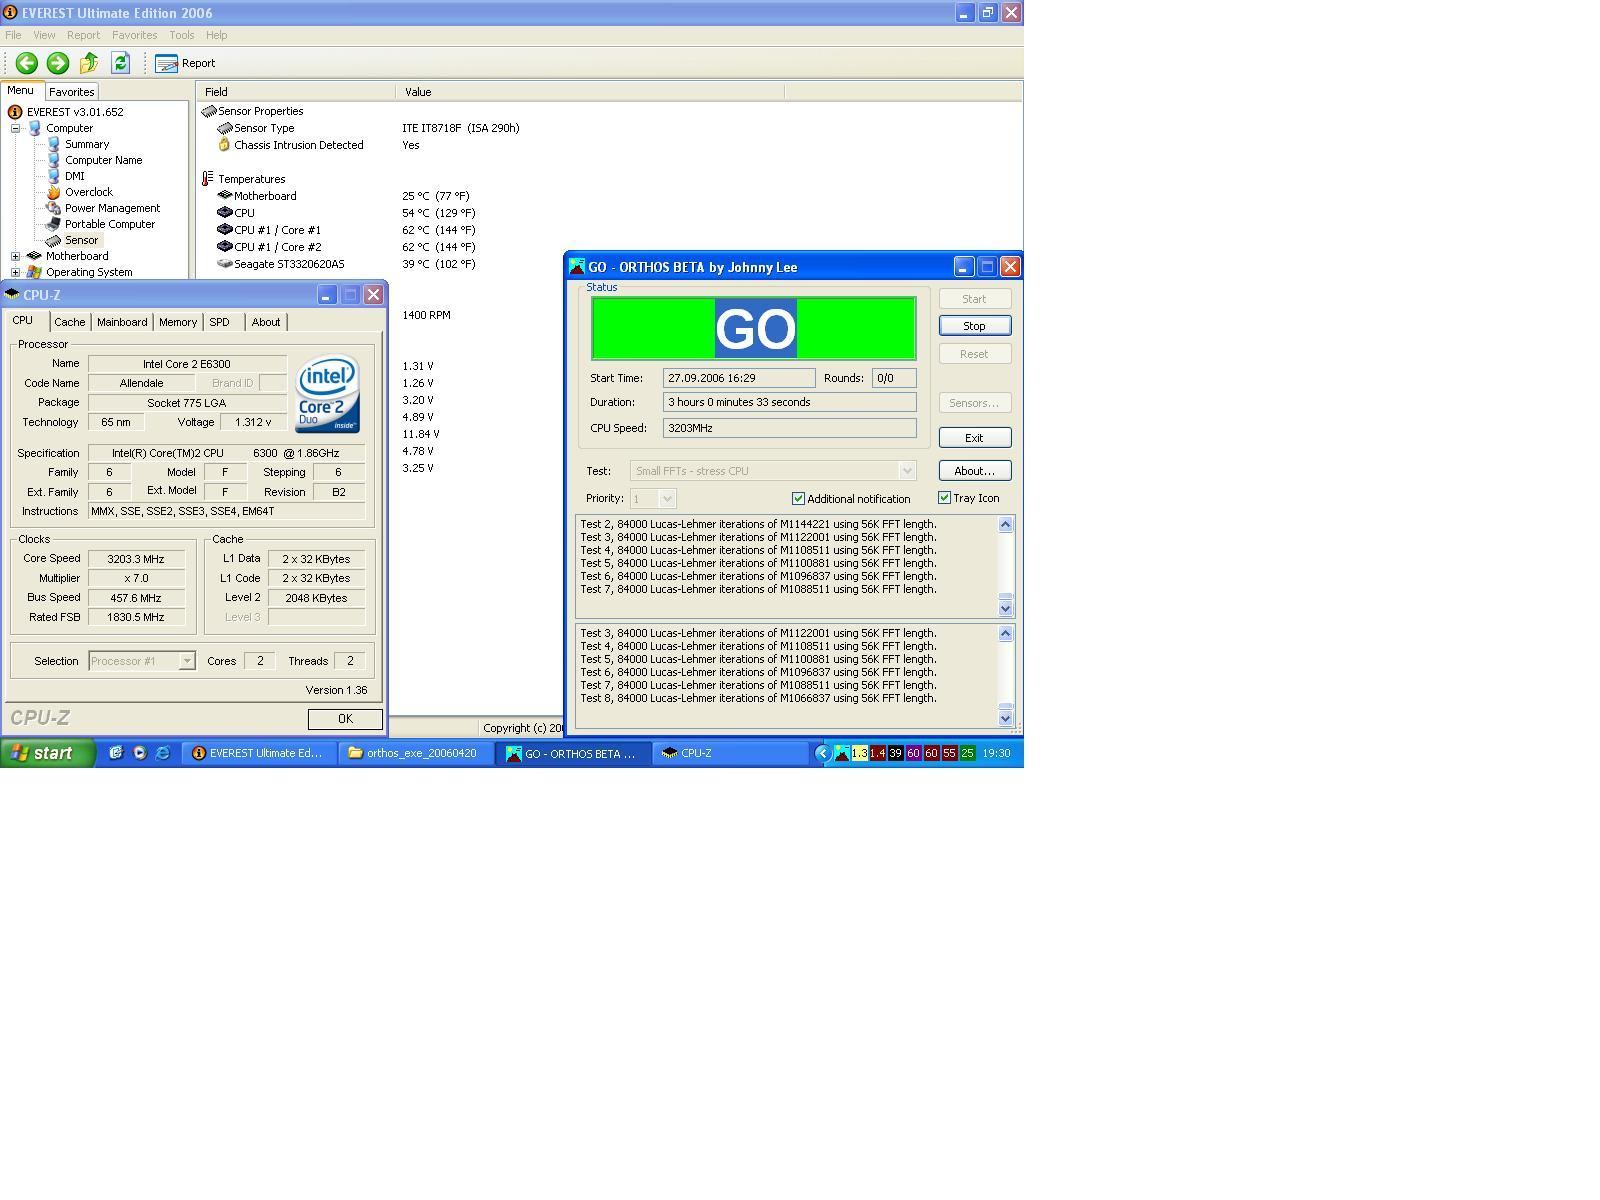Switch to CPU-Z Memory tab
This screenshot has height=1200, width=1600.
pyautogui.click(x=178, y=322)
